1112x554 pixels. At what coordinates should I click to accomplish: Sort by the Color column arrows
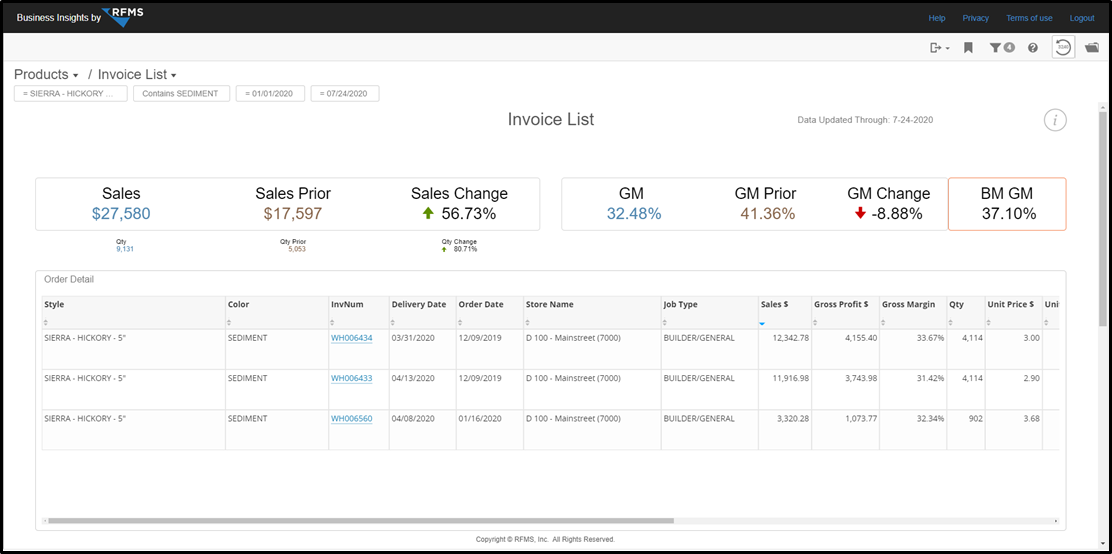[230, 323]
